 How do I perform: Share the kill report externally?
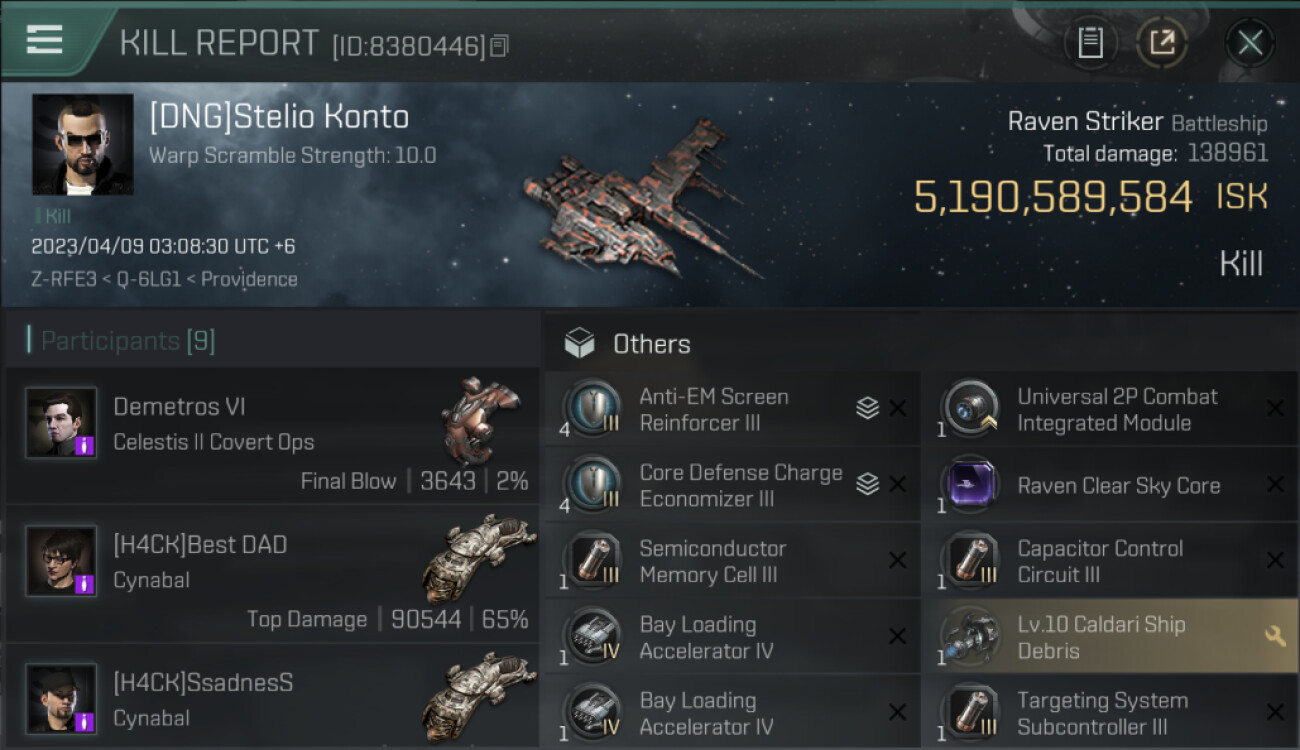click(1162, 42)
